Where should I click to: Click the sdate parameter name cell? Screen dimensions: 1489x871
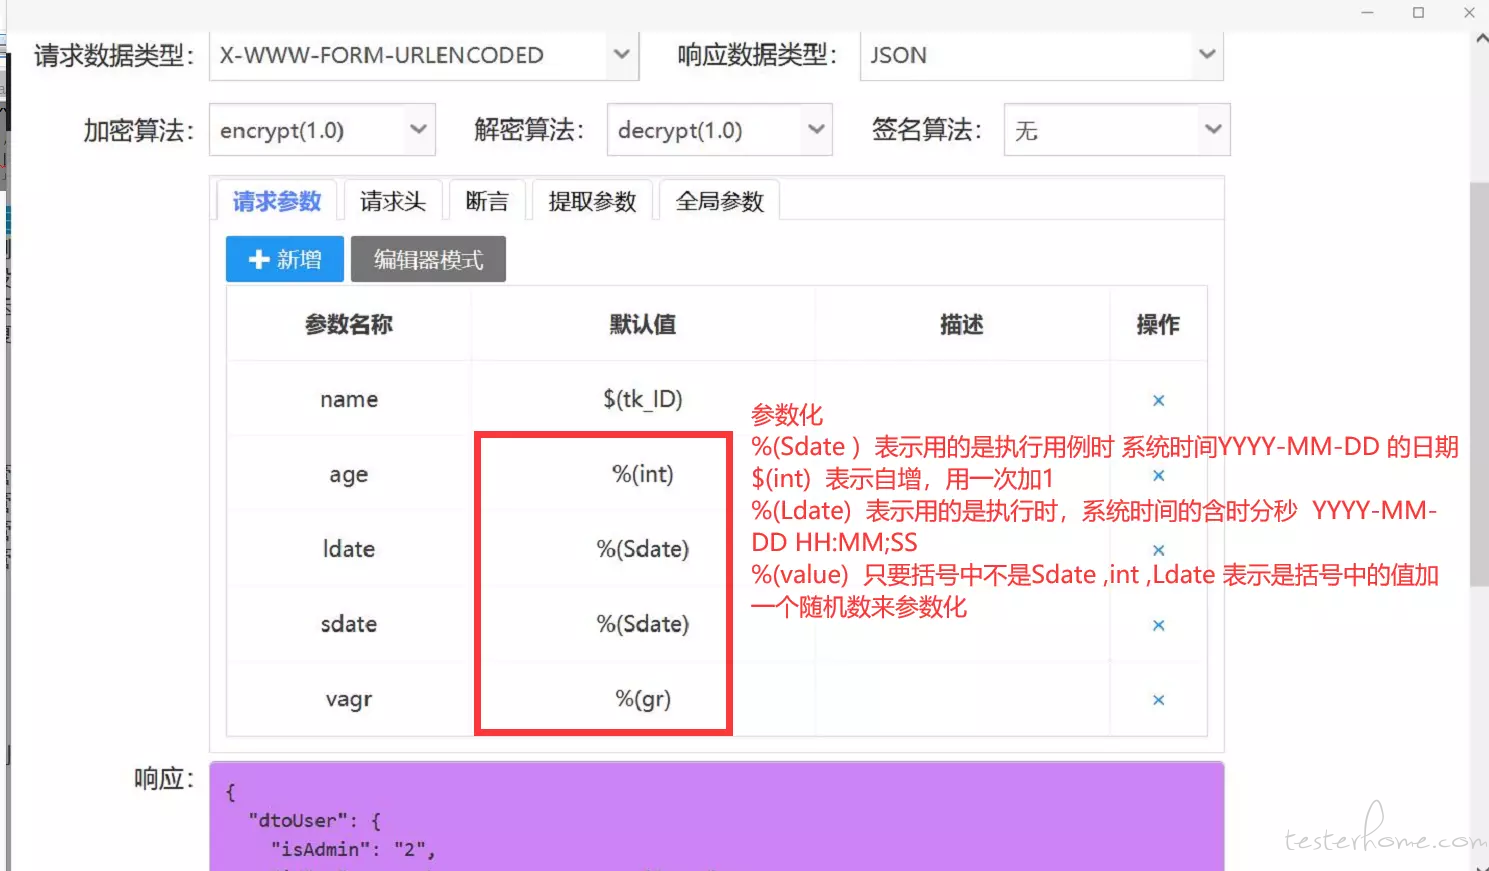(x=349, y=624)
